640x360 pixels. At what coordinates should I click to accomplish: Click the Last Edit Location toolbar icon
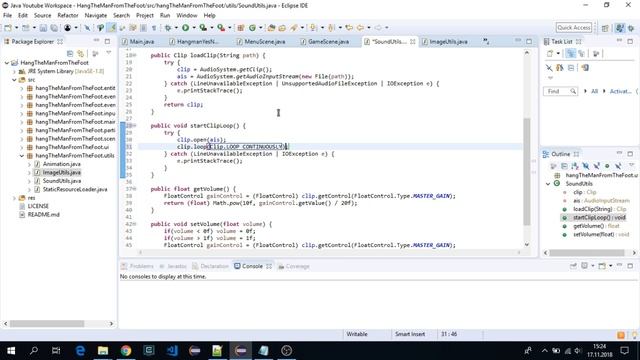(349, 28)
